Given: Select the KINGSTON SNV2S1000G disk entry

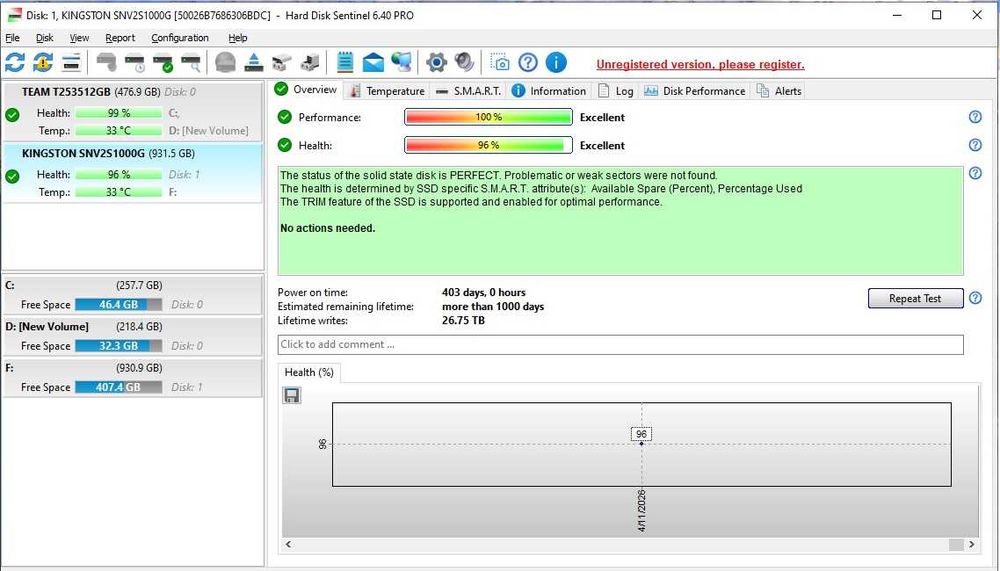Looking at the screenshot, I should pyautogui.click(x=133, y=173).
